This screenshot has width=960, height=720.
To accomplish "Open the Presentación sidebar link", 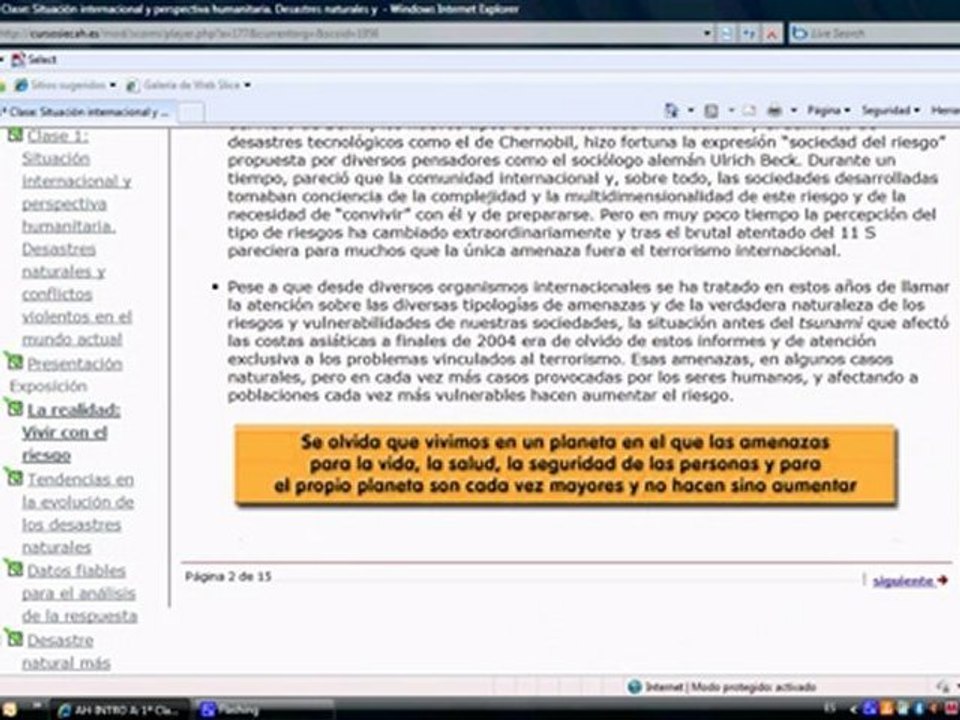I will [75, 364].
